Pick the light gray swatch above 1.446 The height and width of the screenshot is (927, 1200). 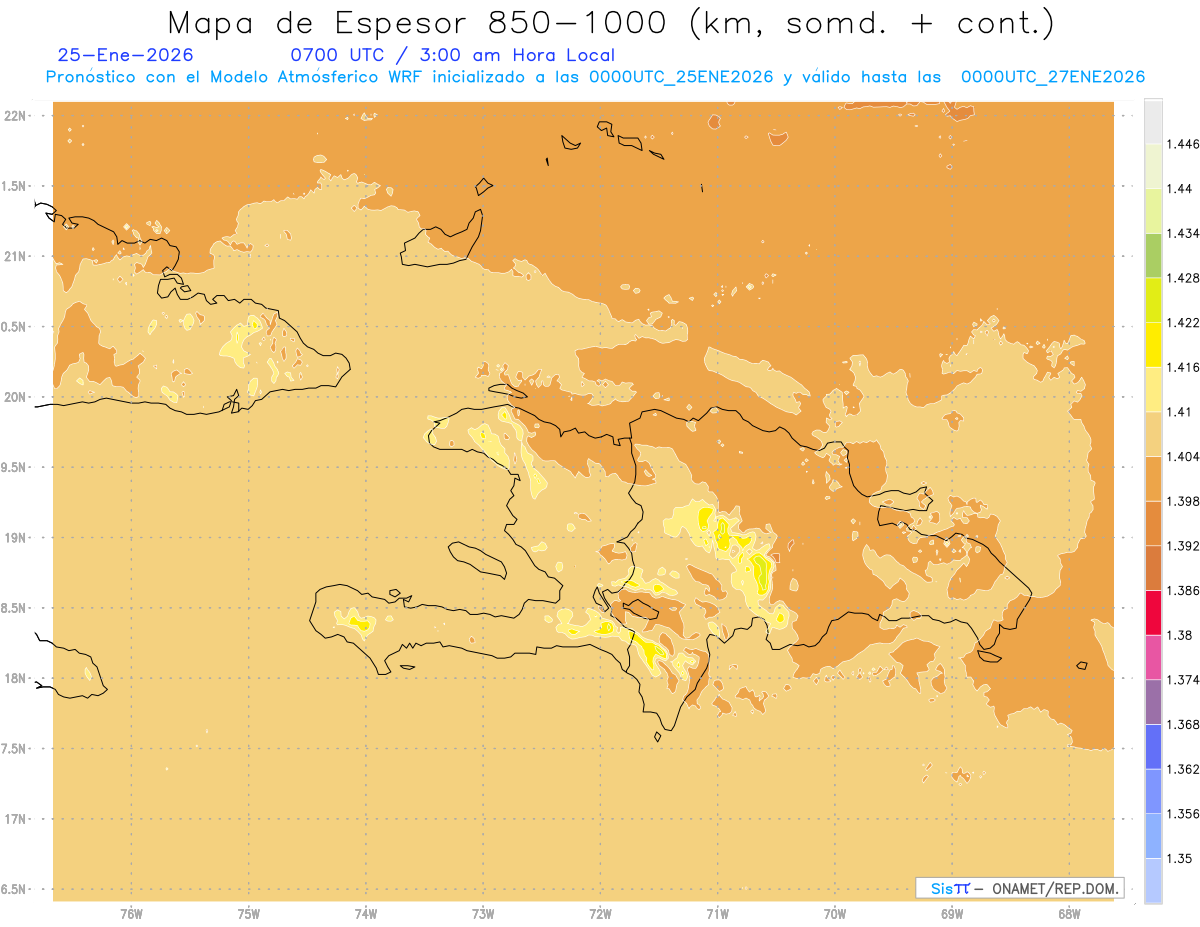click(1153, 122)
